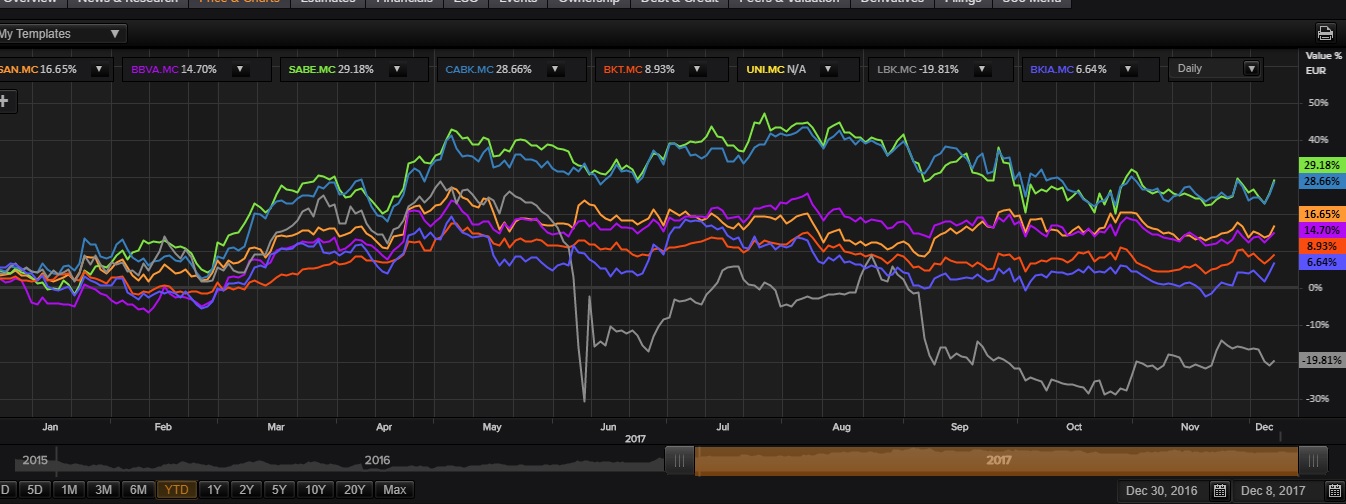Expand BBVA.MC series options arrow
The width and height of the screenshot is (1346, 504).
(240, 69)
